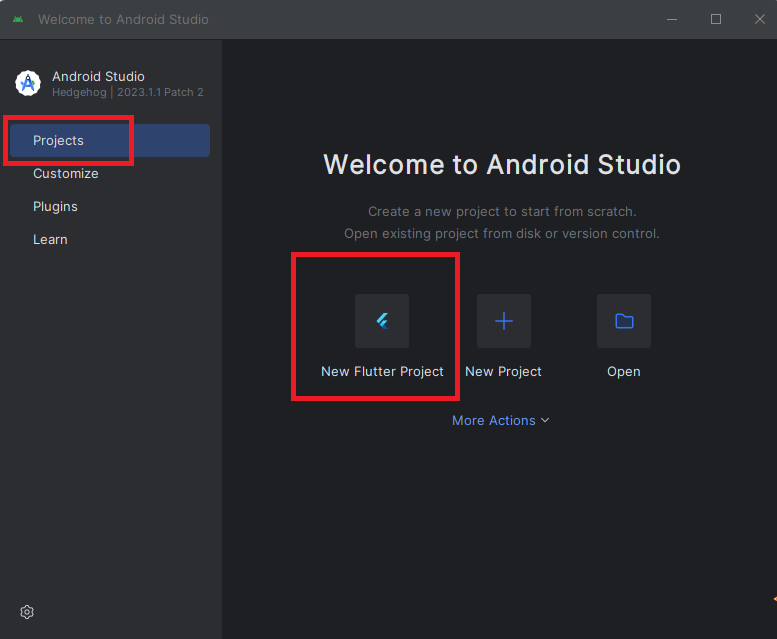Click the Android Studio name in sidebar
The height and width of the screenshot is (639, 777).
point(99,76)
